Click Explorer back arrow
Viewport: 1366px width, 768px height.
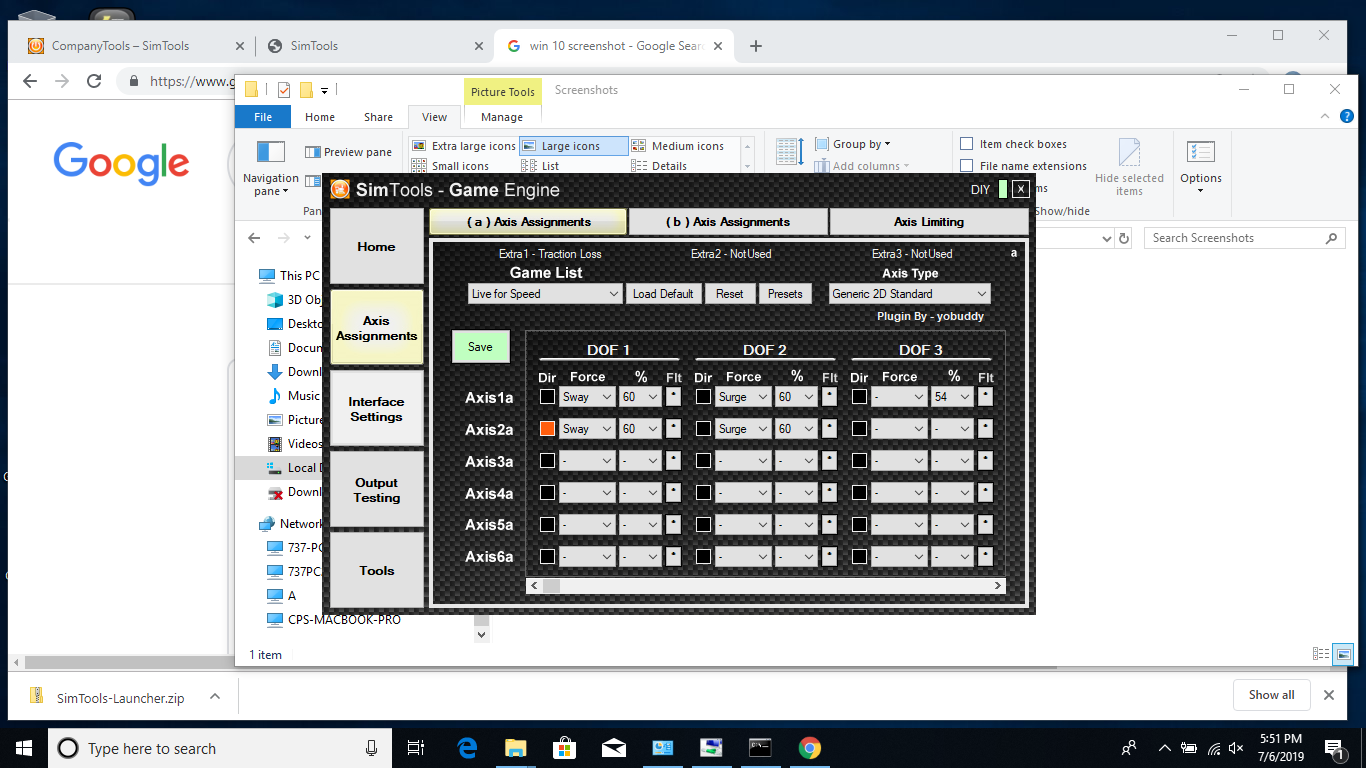[254, 238]
